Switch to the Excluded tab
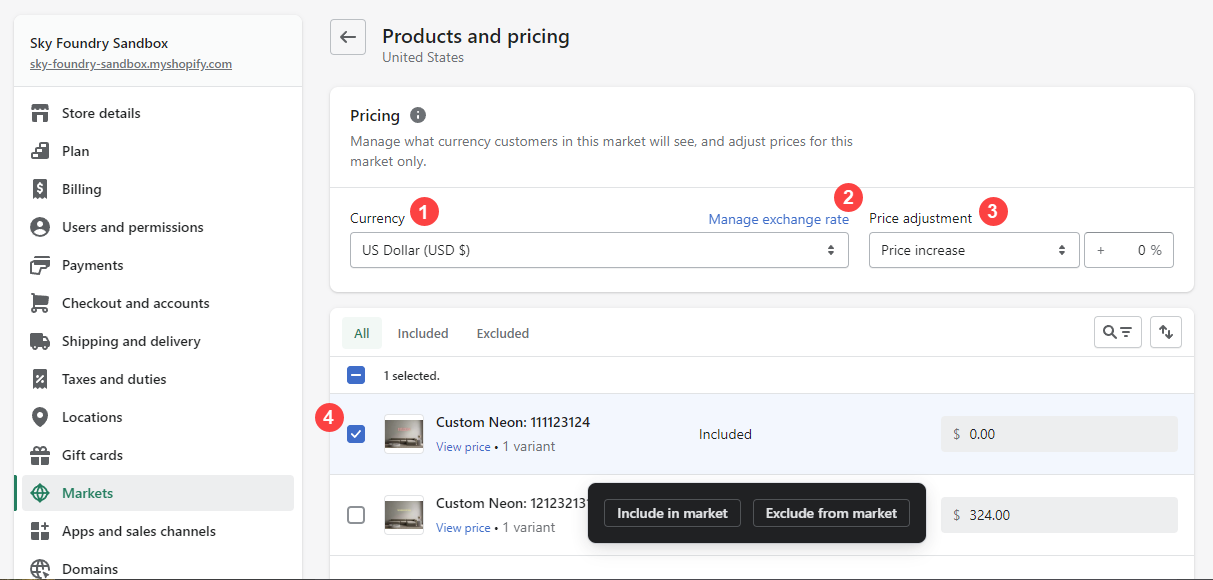1213x580 pixels. [x=502, y=333]
